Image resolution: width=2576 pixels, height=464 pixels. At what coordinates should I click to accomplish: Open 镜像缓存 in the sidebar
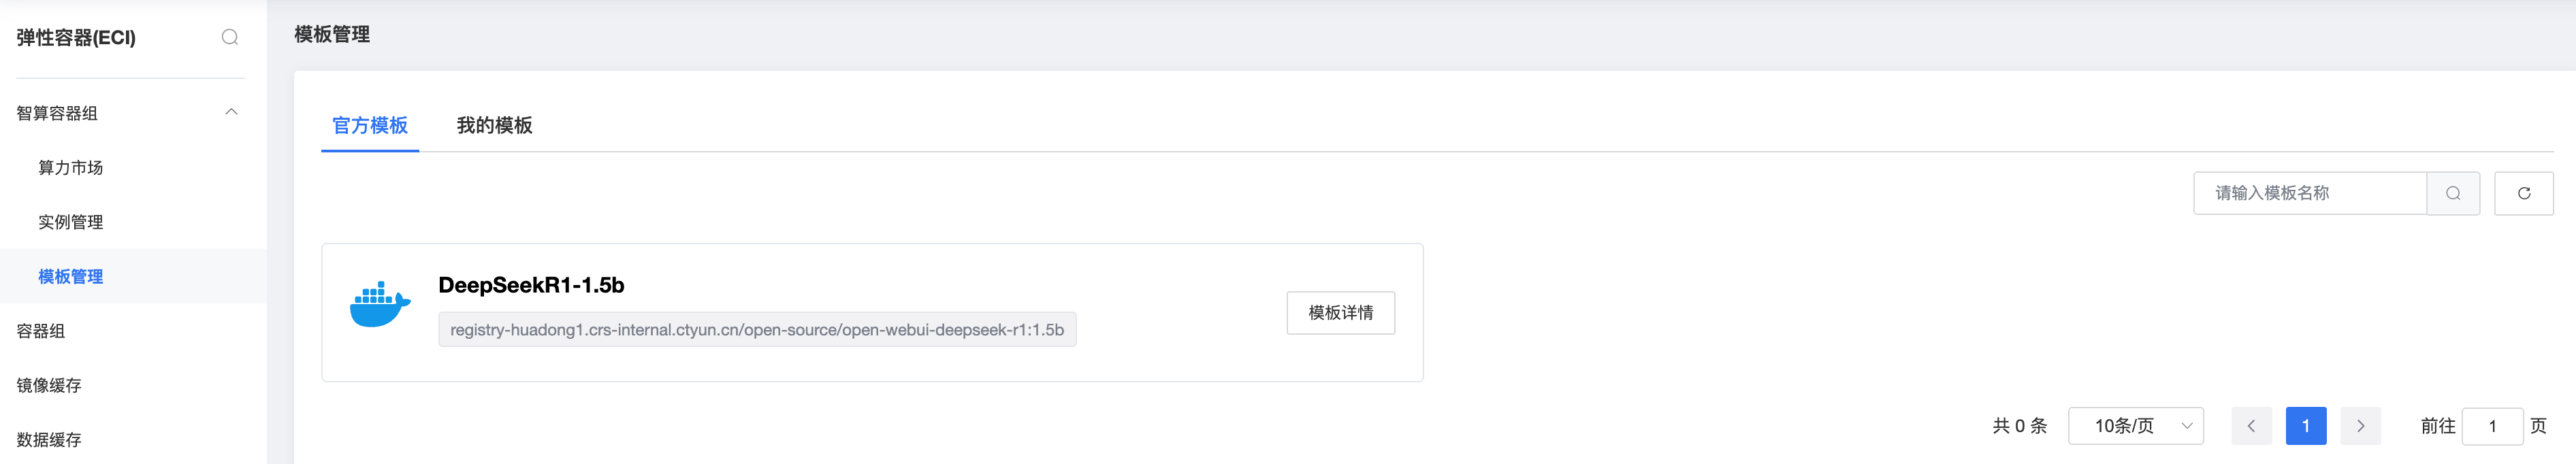(x=49, y=385)
